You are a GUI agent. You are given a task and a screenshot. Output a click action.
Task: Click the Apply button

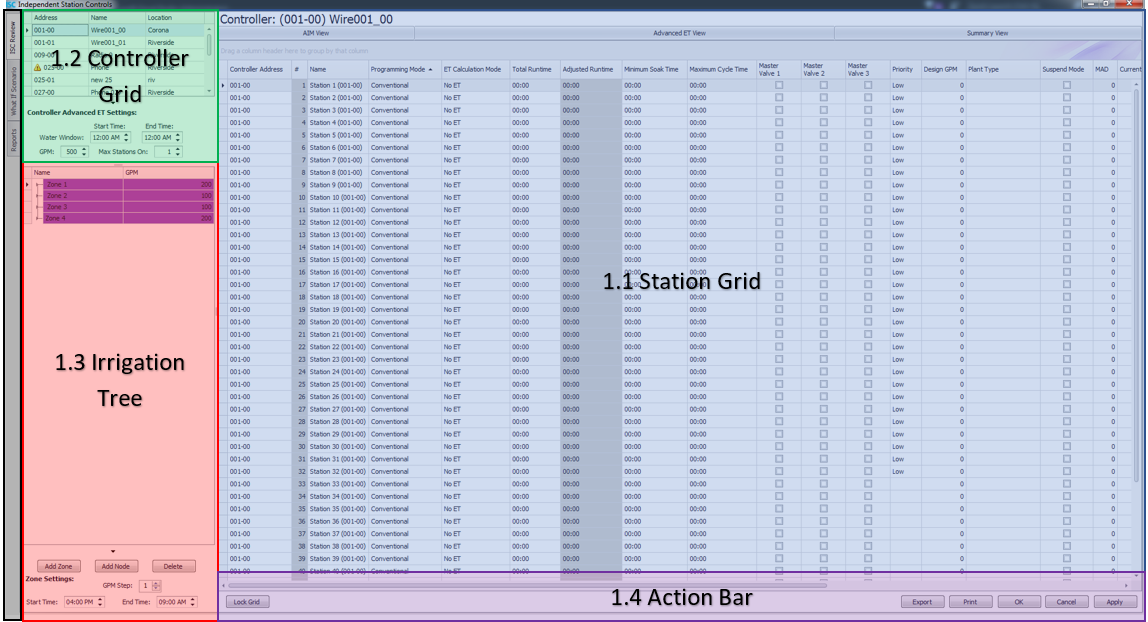[1114, 602]
